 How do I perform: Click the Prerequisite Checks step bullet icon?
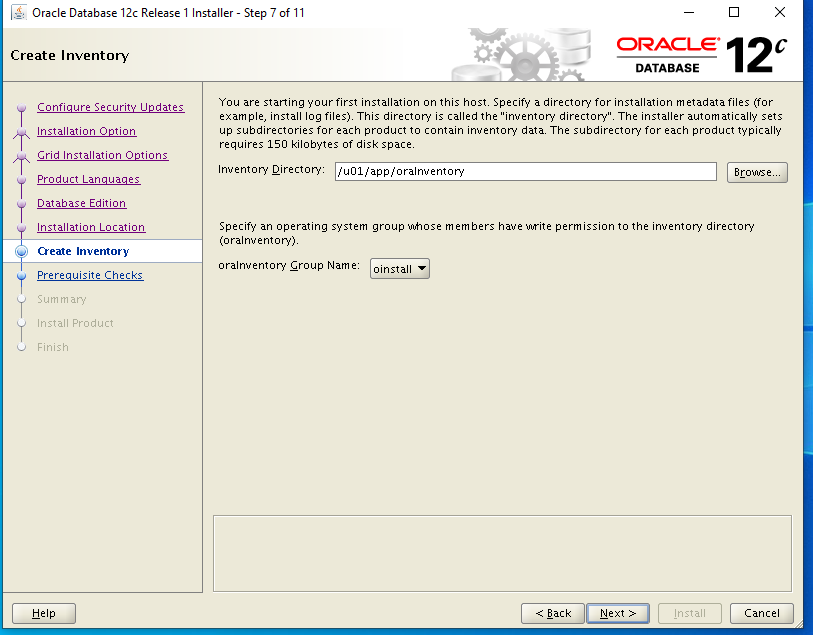point(21,275)
